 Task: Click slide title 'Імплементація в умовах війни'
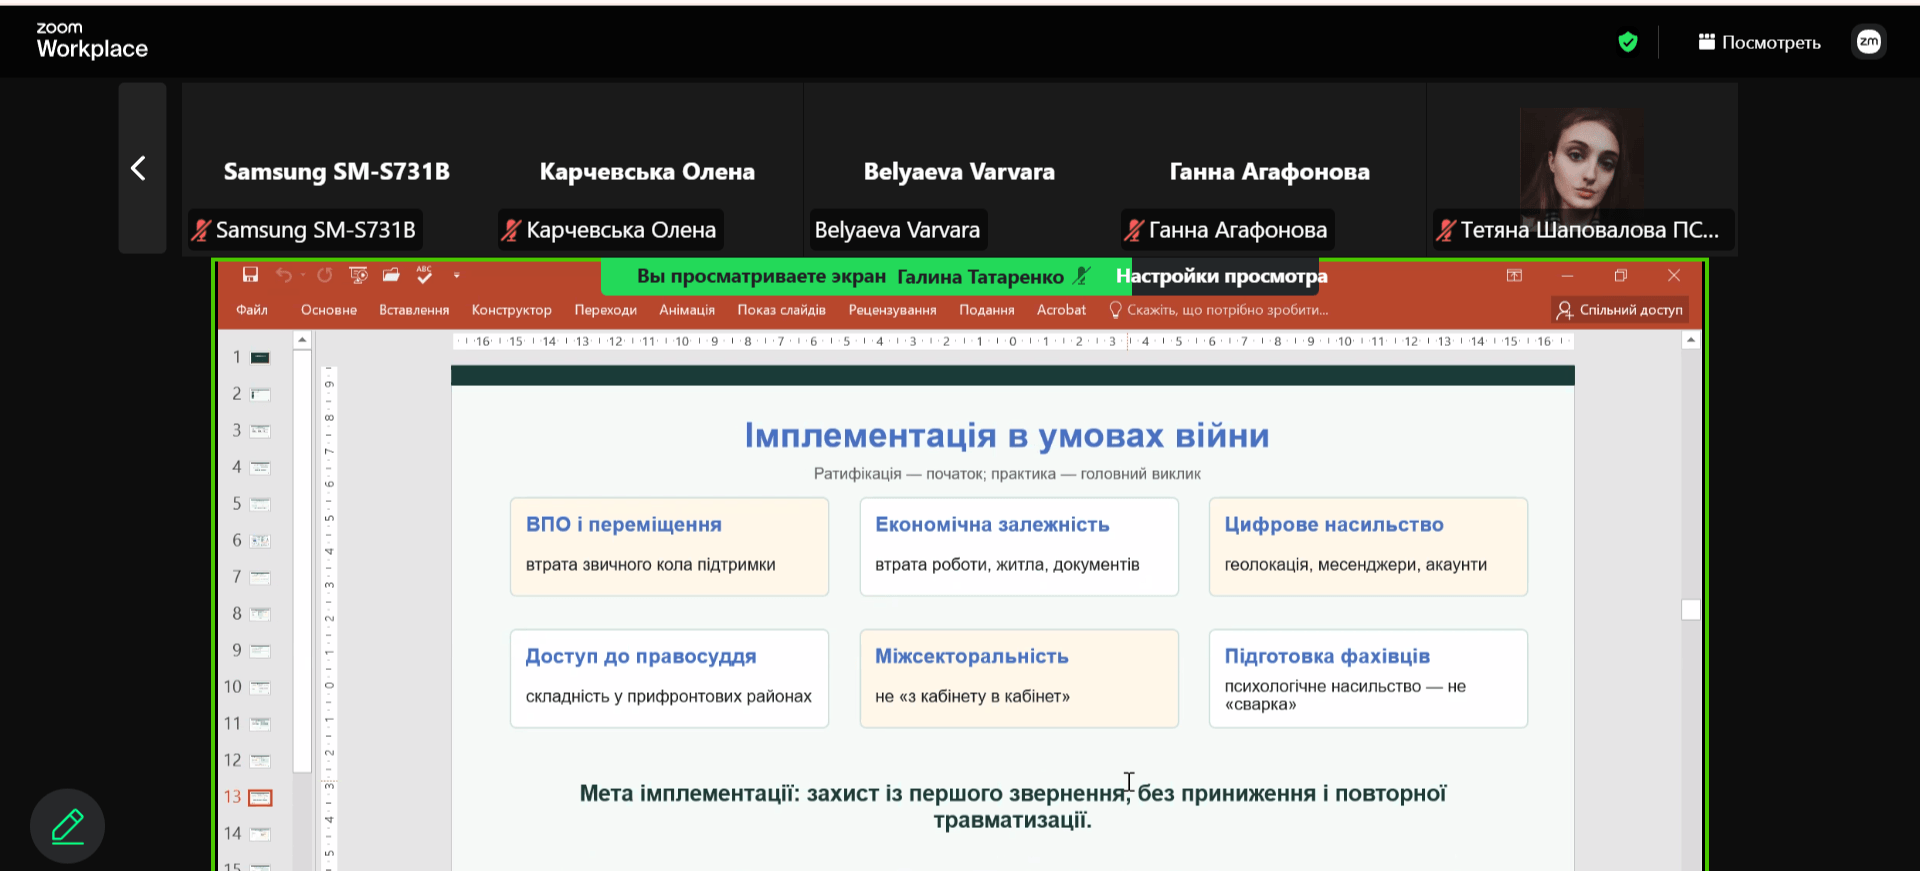(1007, 436)
